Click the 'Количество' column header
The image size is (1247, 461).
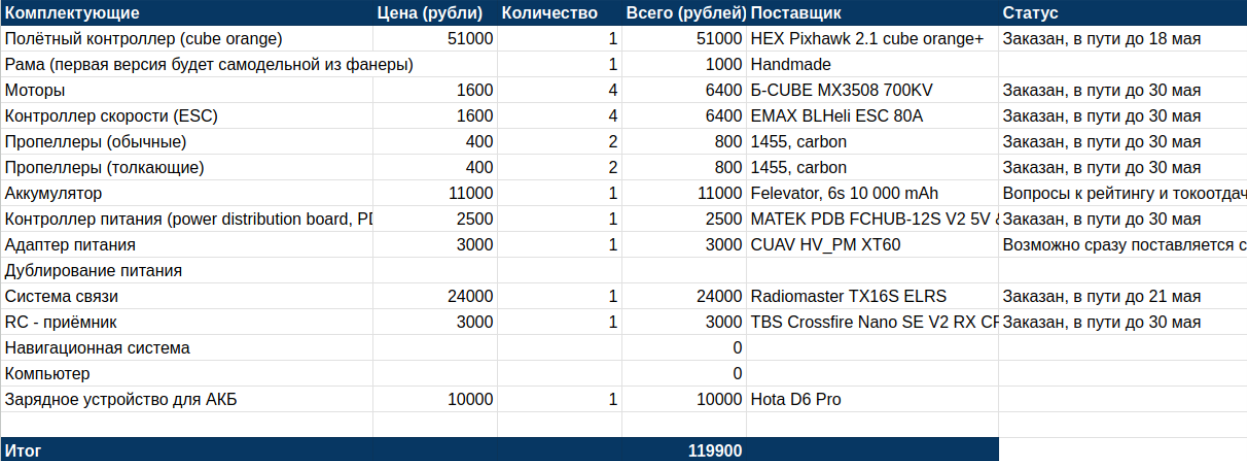pos(559,13)
